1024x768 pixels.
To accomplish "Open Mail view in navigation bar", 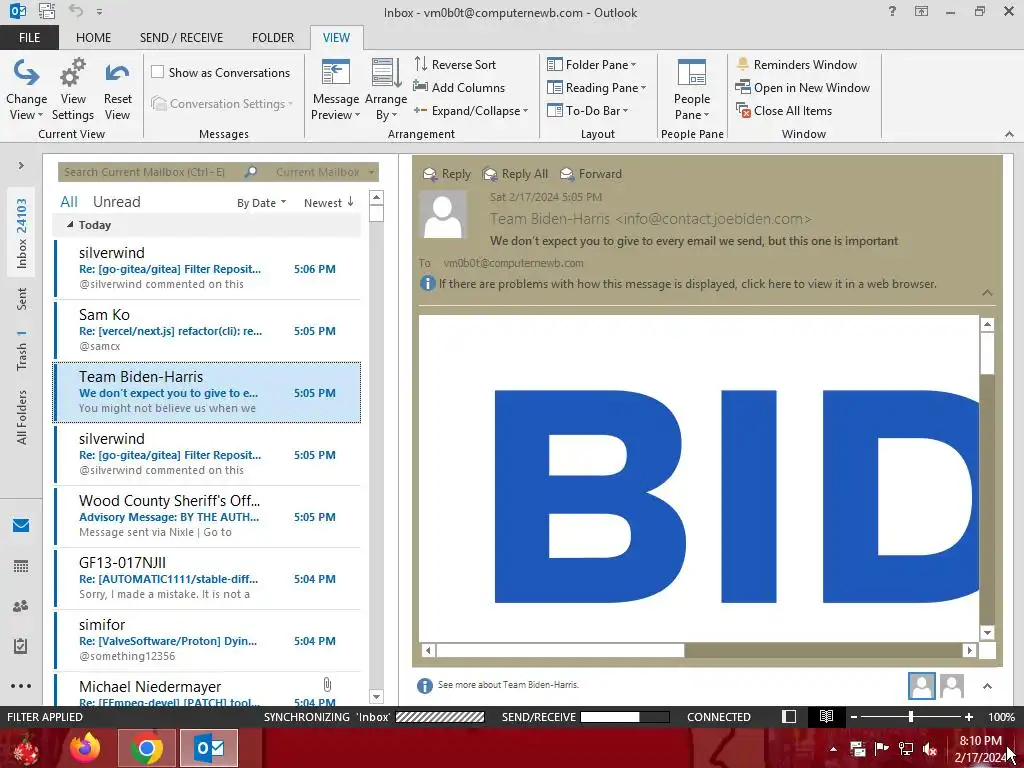I will click(21, 525).
